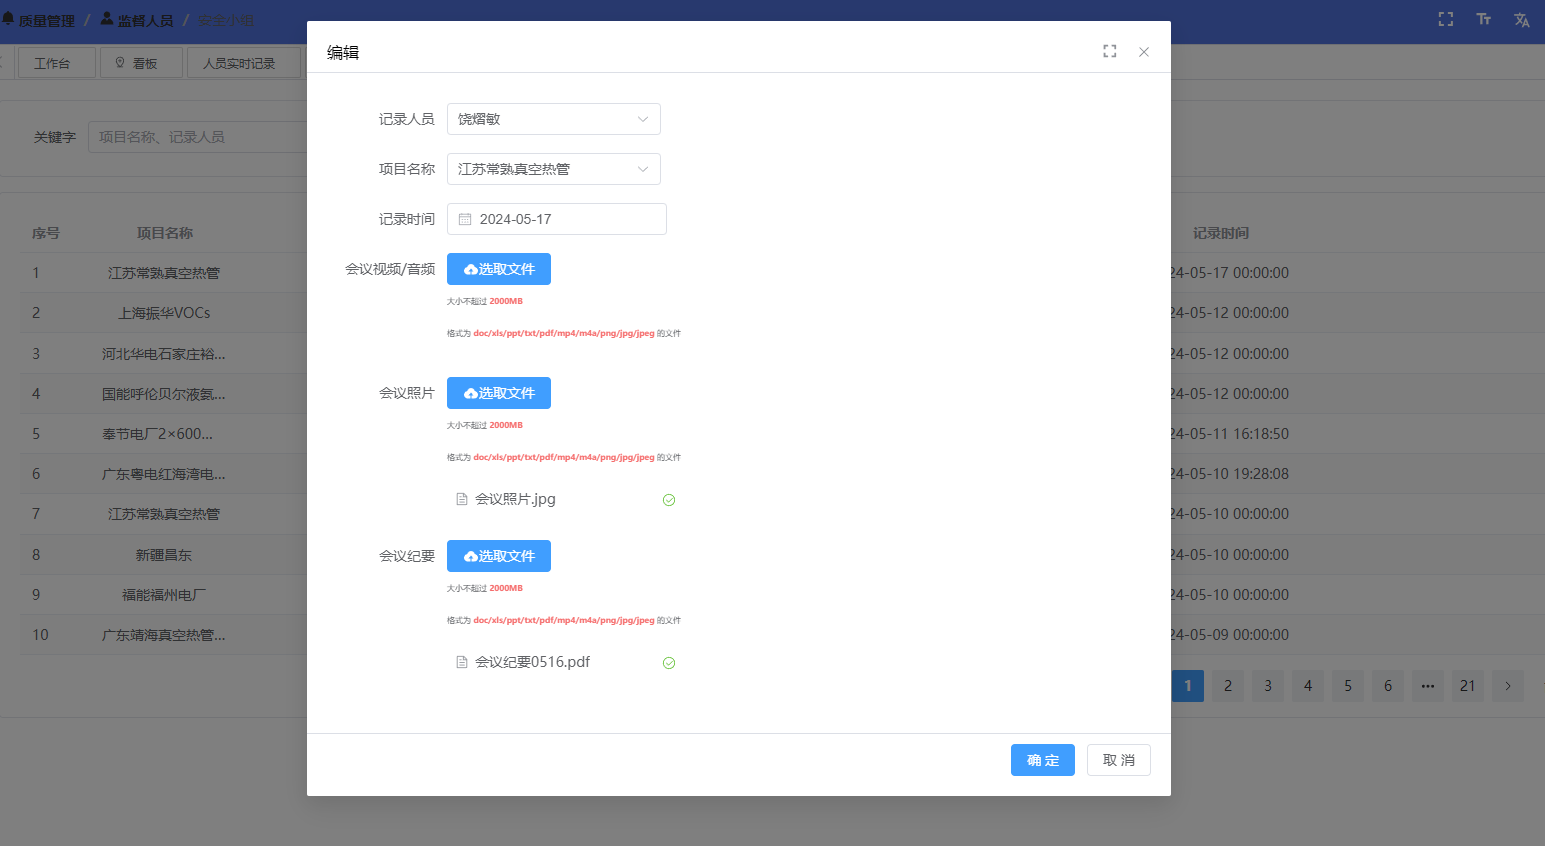This screenshot has height=846, width=1545.
Task: Click the map pin icon on 看板 tab
Action: coord(120,62)
